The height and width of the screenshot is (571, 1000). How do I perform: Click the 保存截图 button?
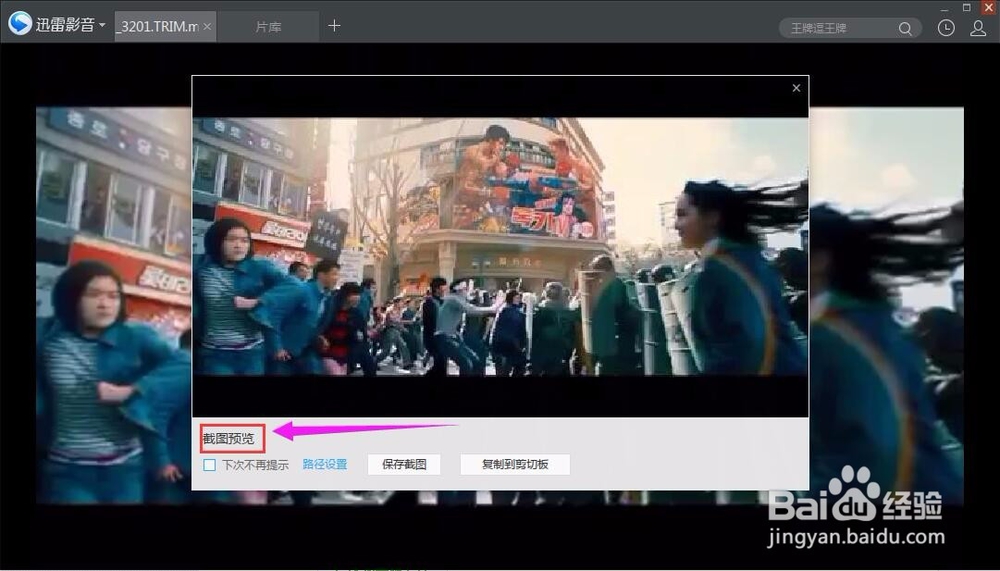404,464
